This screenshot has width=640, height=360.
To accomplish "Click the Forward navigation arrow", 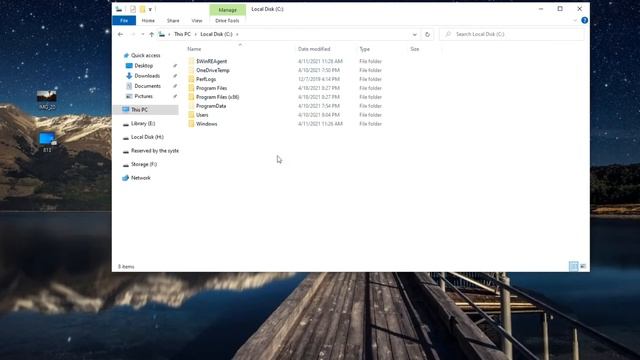I will click(x=133, y=34).
